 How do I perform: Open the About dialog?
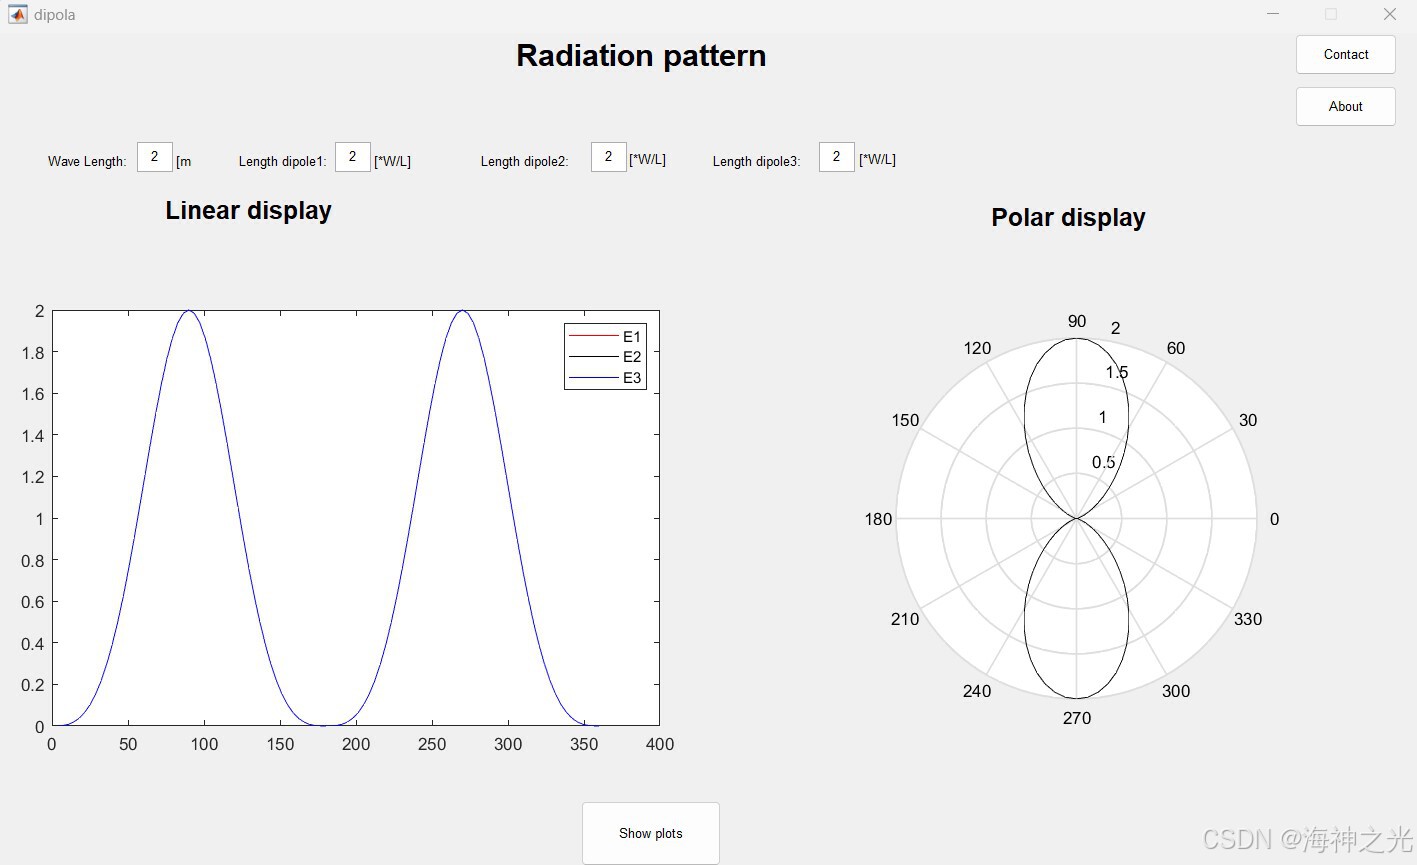[x=1345, y=106]
